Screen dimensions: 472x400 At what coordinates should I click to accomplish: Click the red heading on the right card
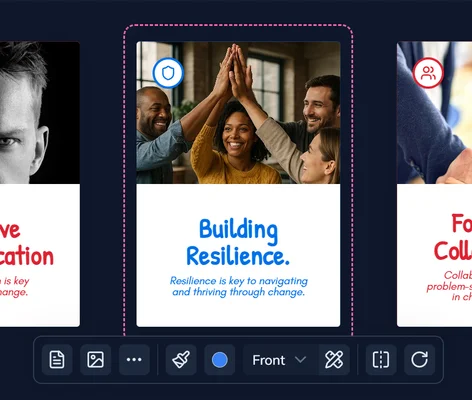pos(453,237)
